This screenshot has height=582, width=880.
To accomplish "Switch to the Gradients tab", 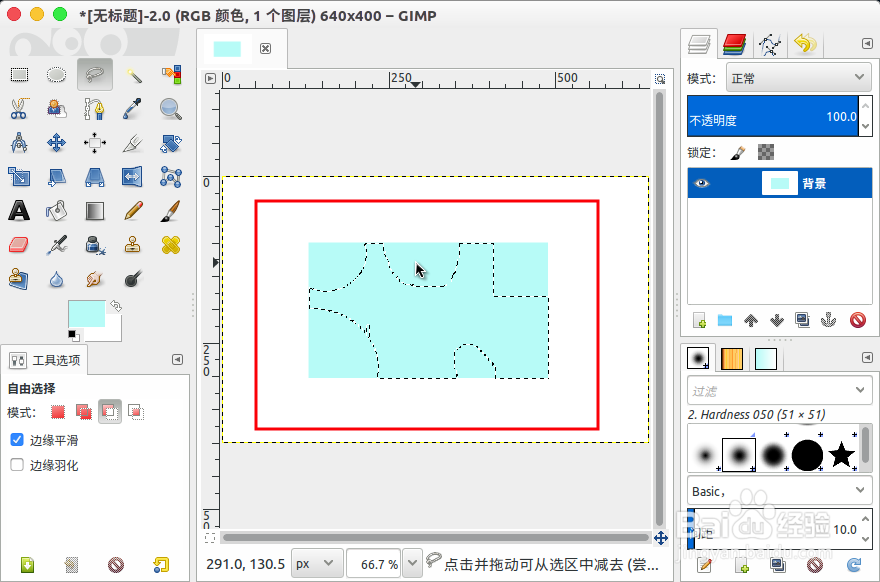I will point(766,359).
